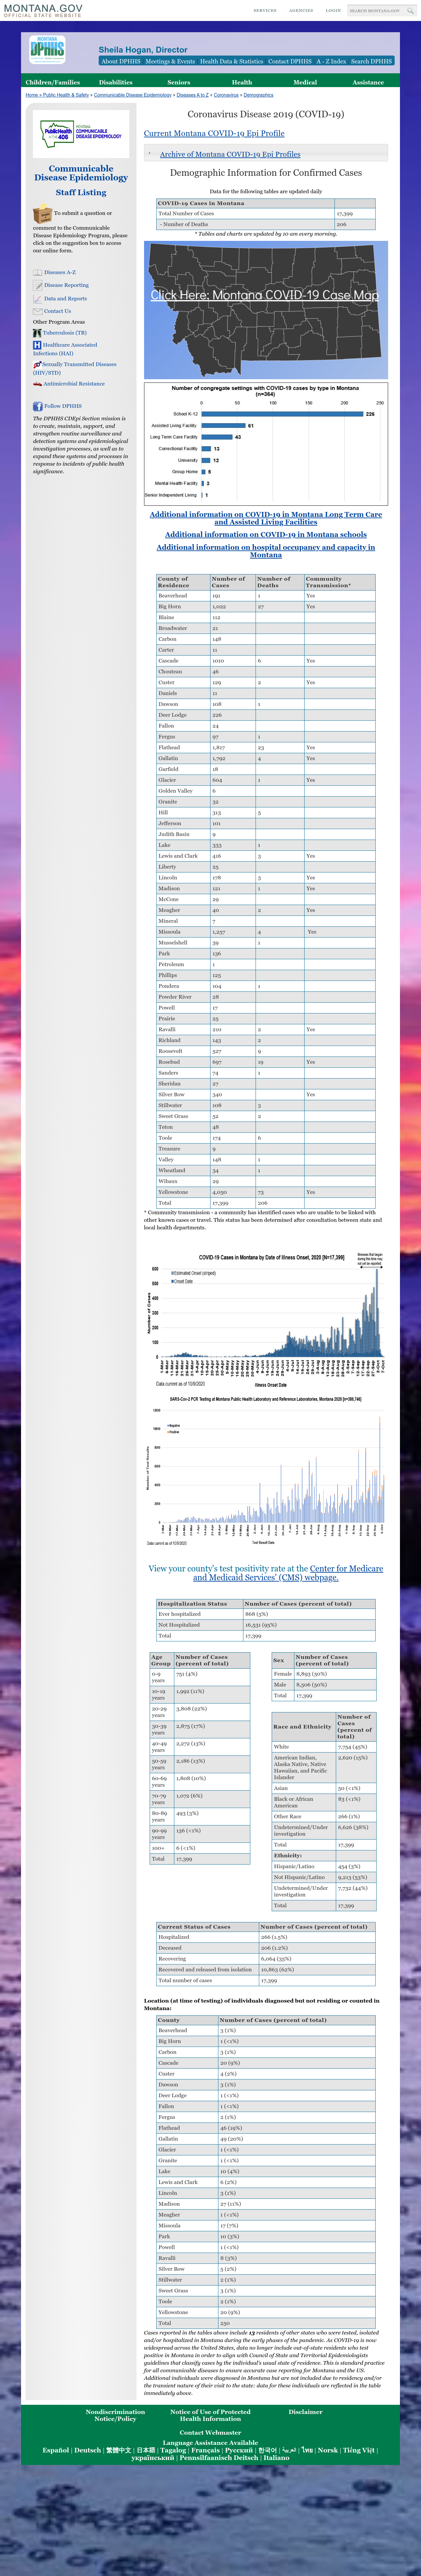This screenshot has height=2576, width=421.
Task: Click the Healthcare Associated Infections H icon
Action: [x=37, y=345]
